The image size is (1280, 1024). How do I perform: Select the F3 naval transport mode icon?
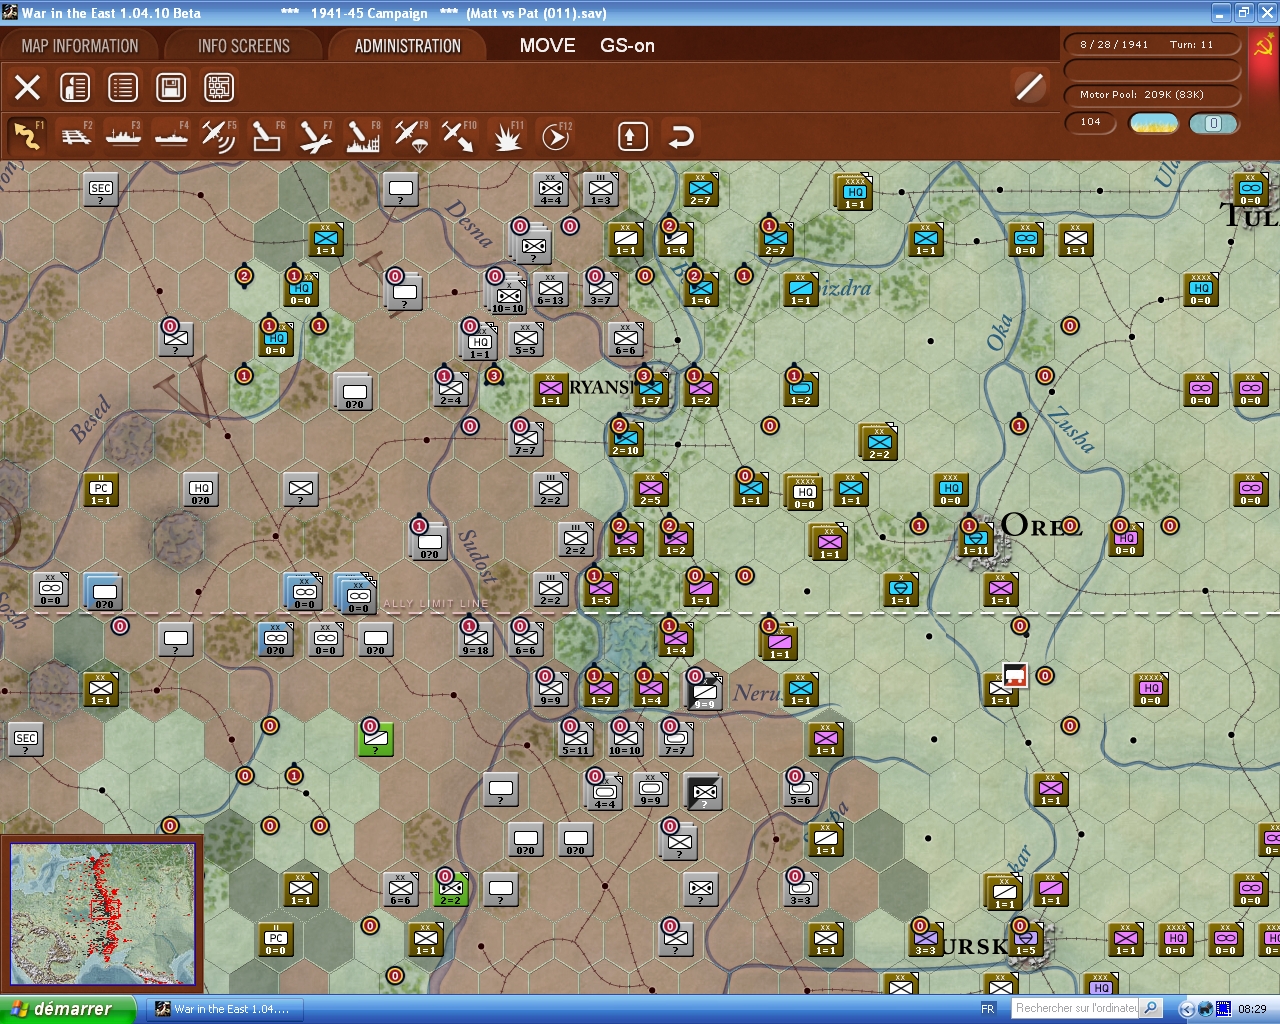coord(123,136)
